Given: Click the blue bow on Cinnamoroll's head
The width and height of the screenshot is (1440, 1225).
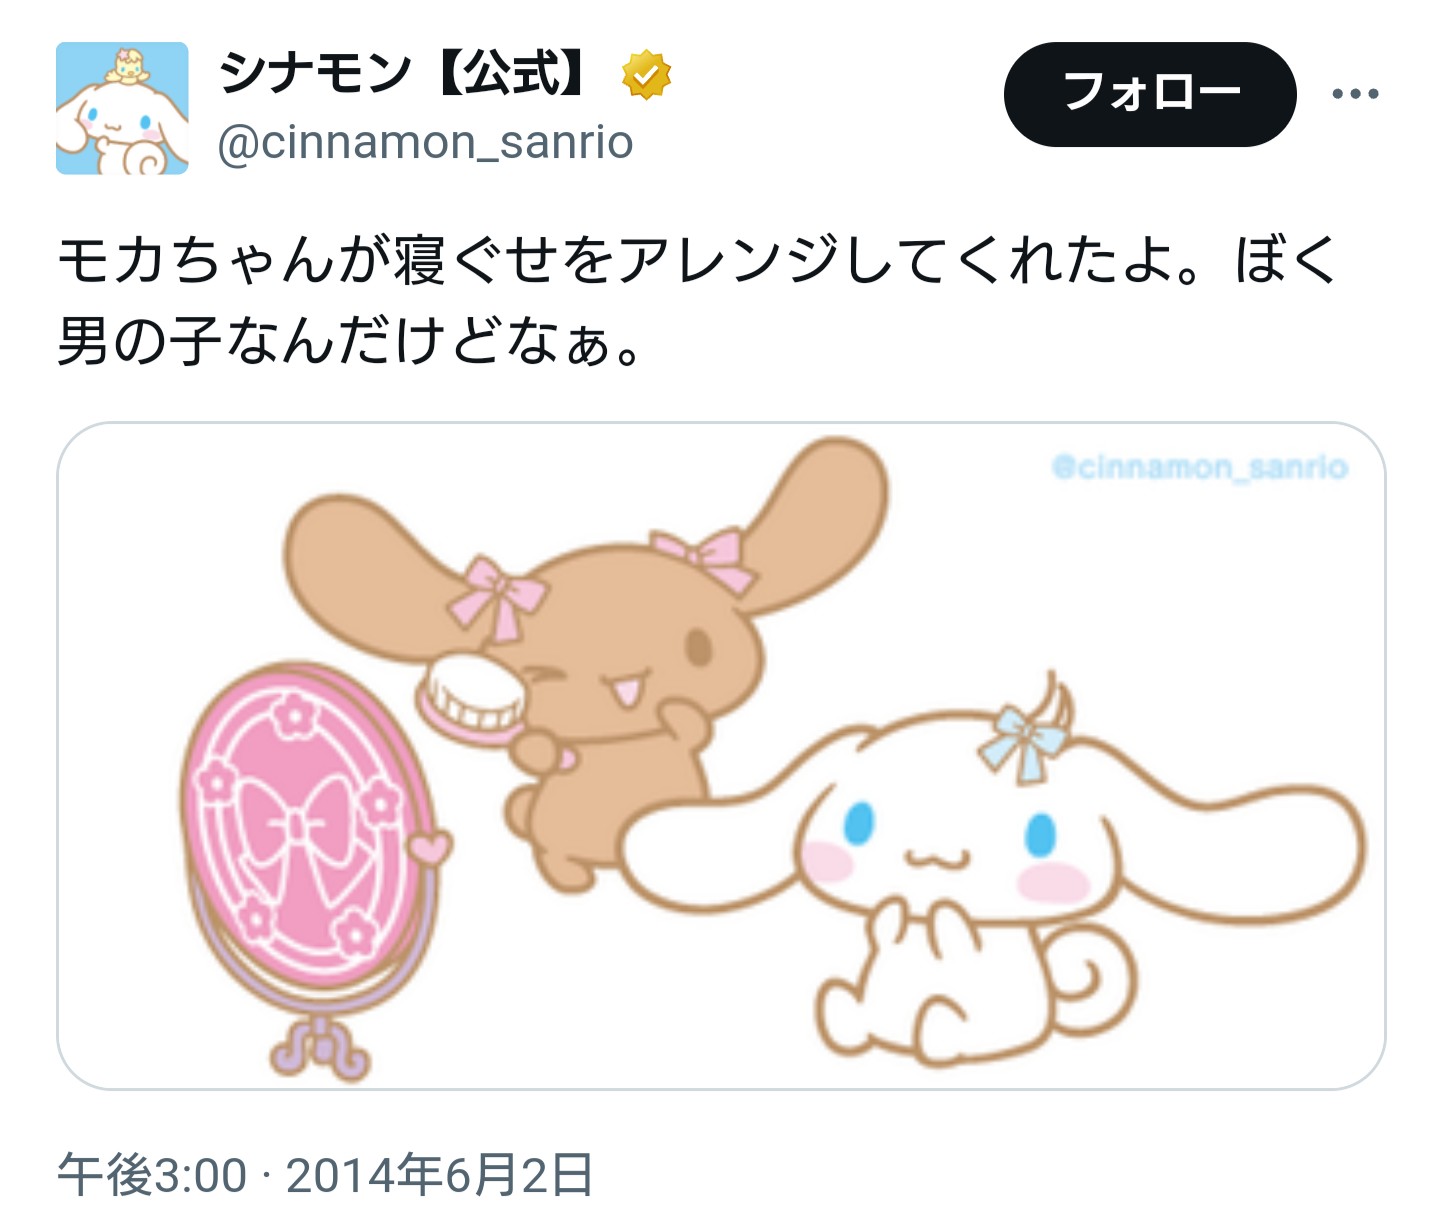Looking at the screenshot, I should (1022, 742).
